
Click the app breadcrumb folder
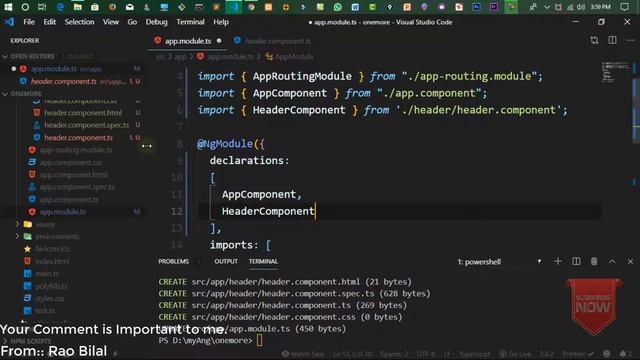pos(180,57)
